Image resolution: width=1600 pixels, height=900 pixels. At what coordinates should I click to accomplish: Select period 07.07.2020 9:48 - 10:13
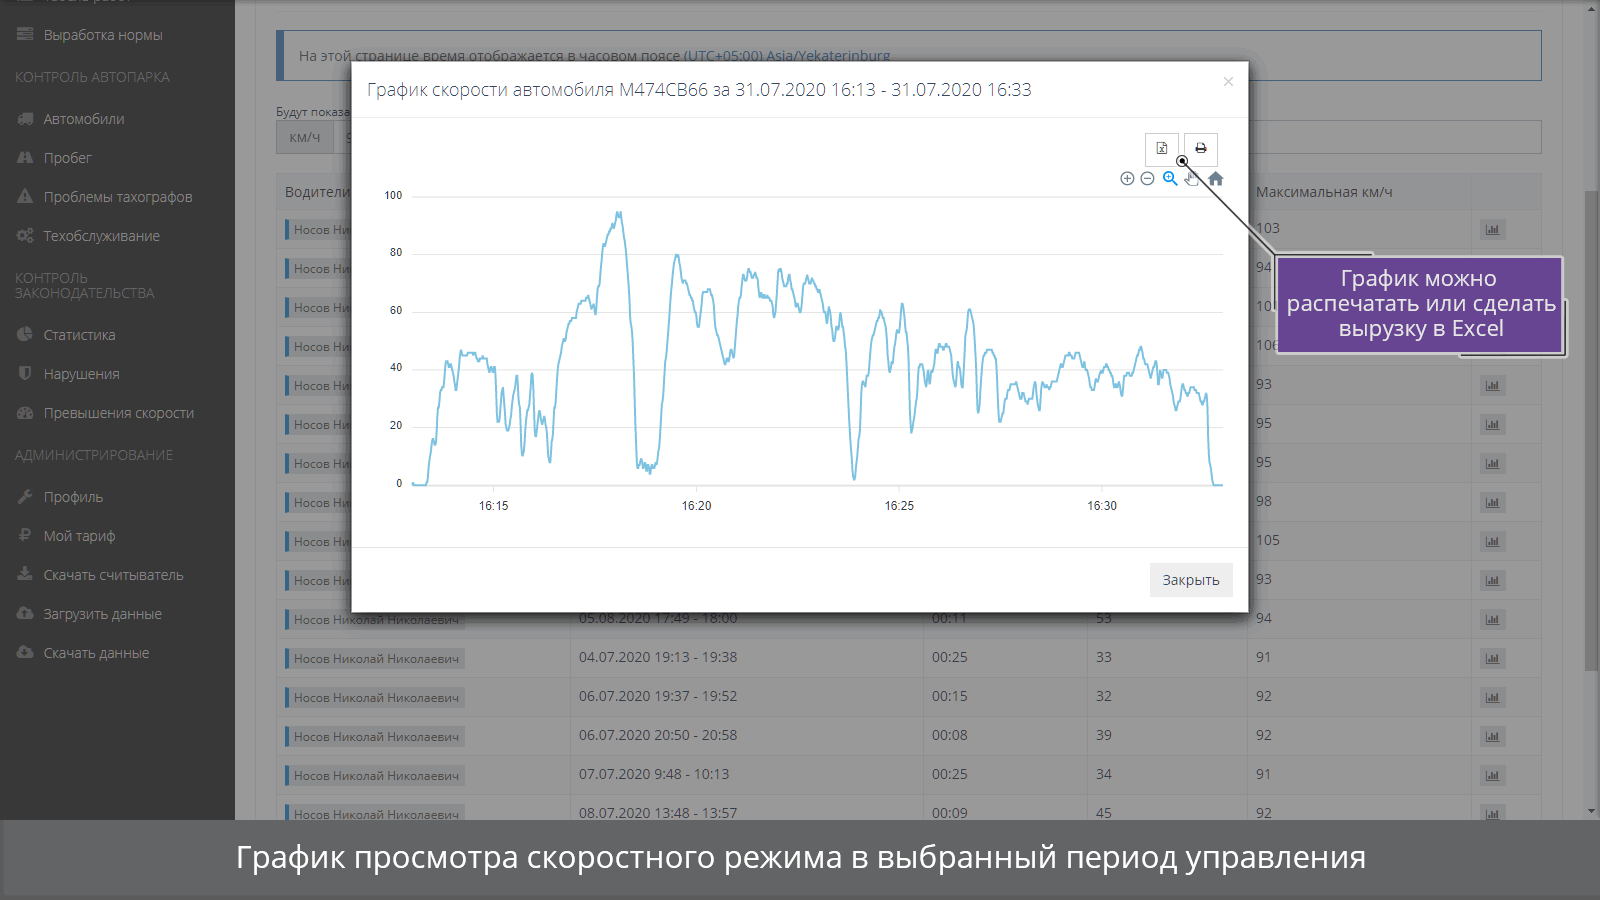coord(654,774)
